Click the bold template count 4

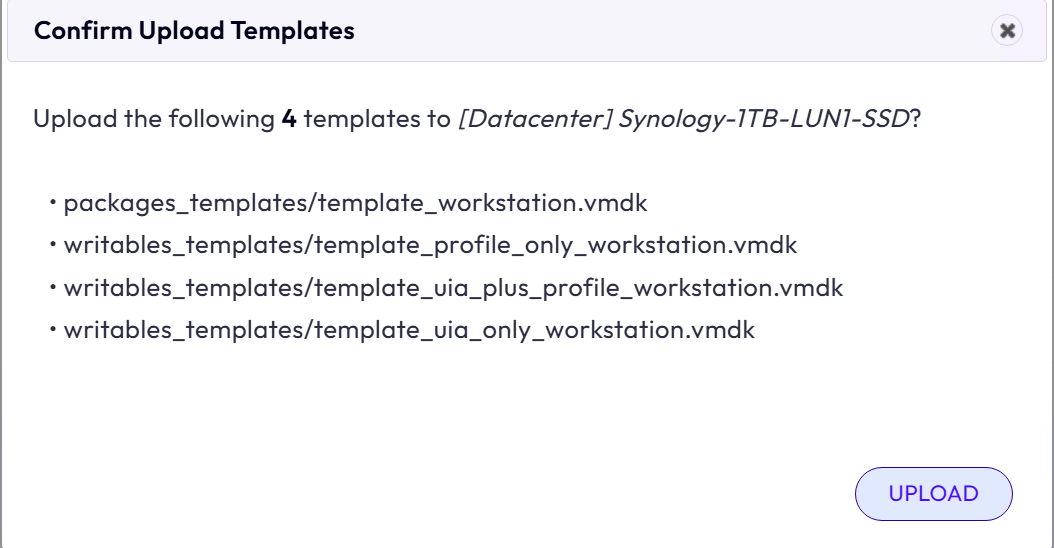(x=289, y=119)
